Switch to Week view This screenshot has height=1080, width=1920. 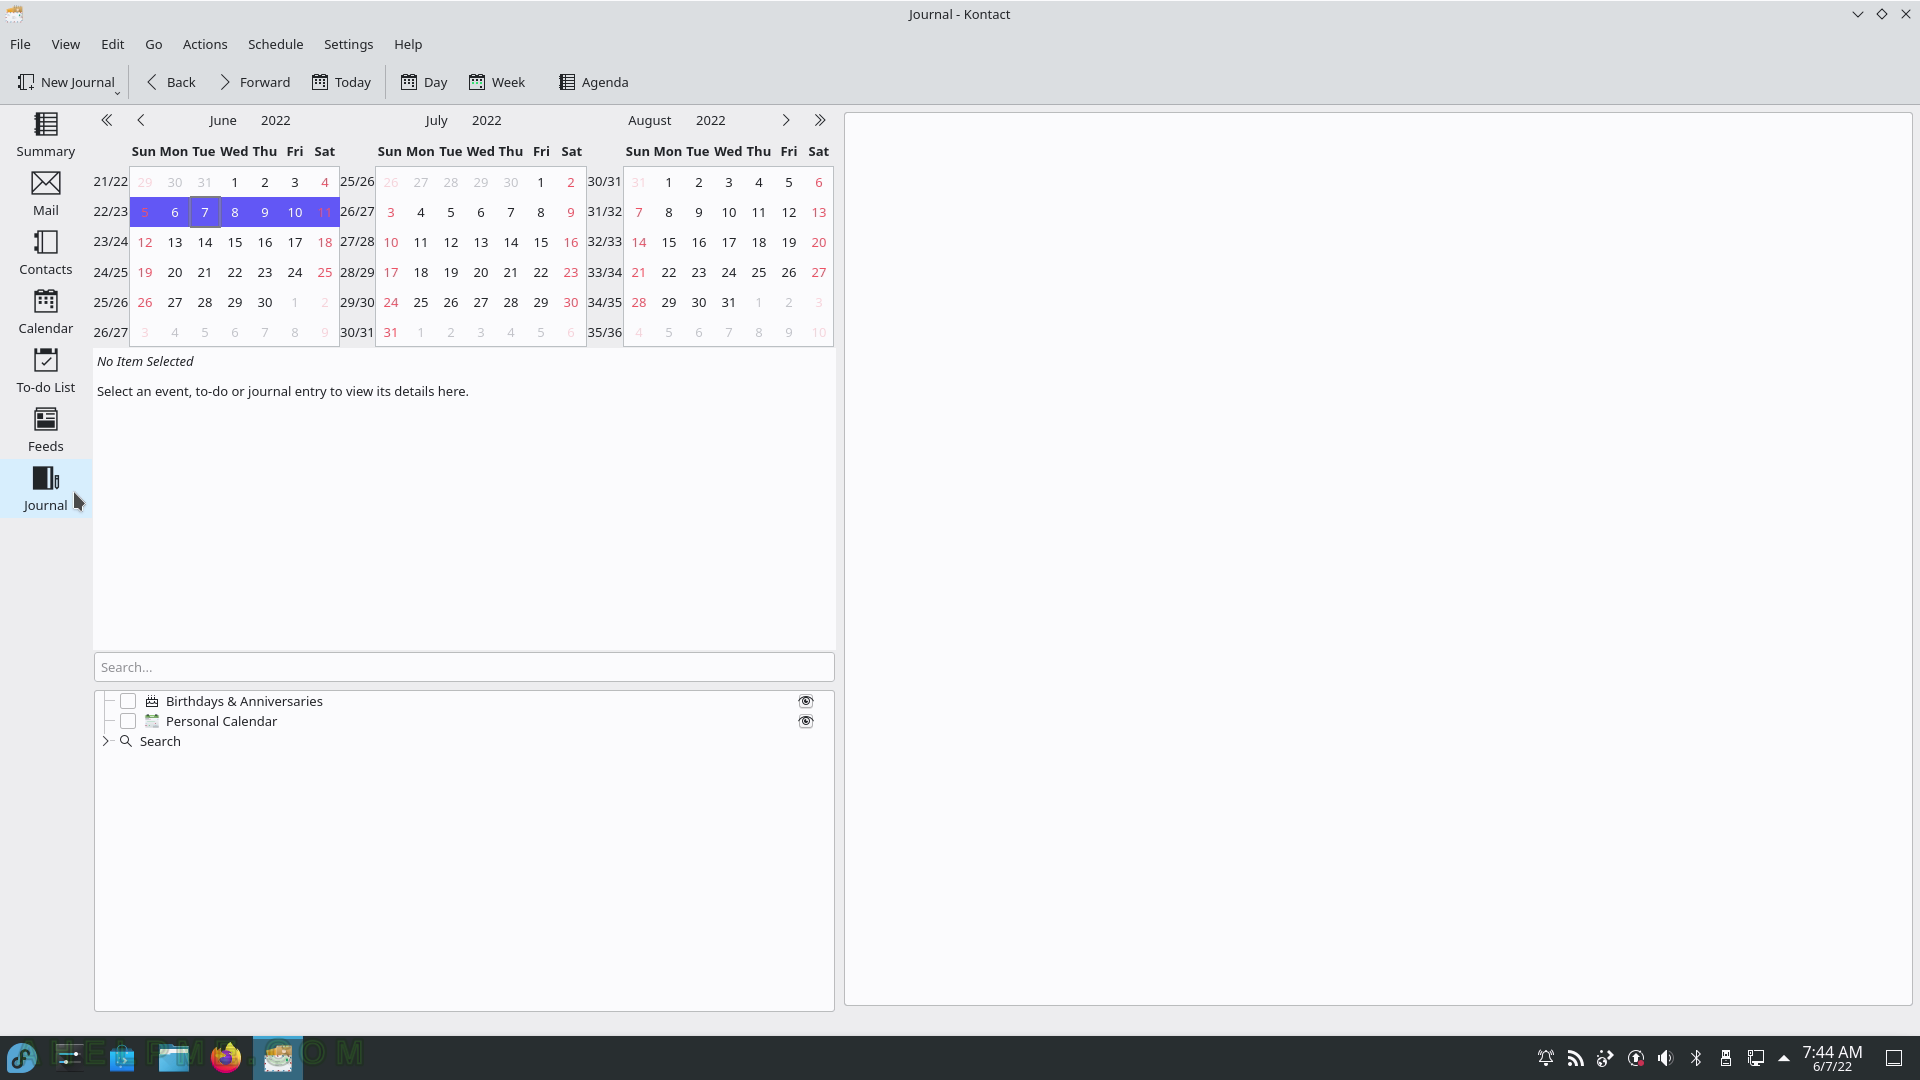[497, 82]
